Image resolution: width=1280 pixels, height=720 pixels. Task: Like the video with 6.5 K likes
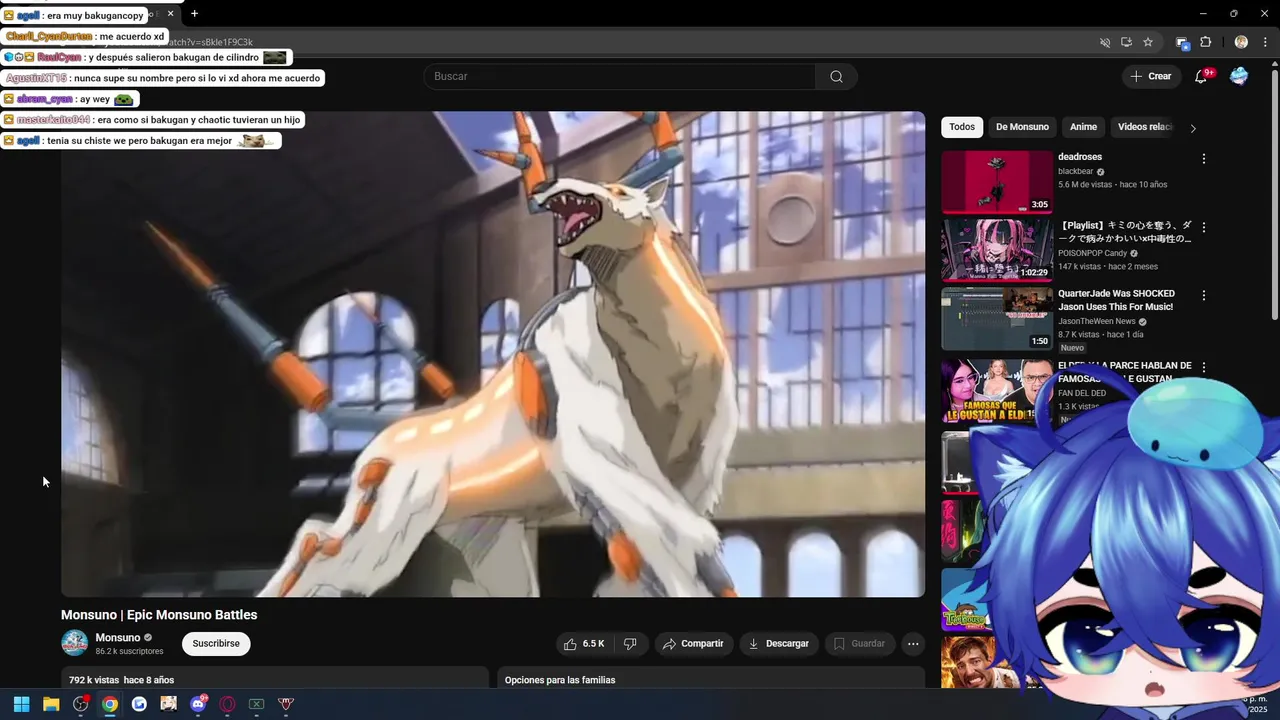click(x=584, y=644)
